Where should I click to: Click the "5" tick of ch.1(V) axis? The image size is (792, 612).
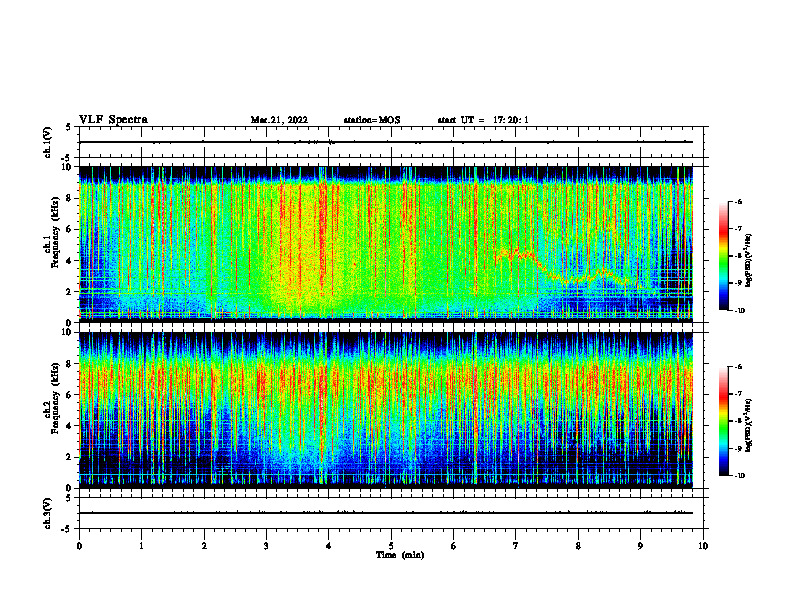70,127
